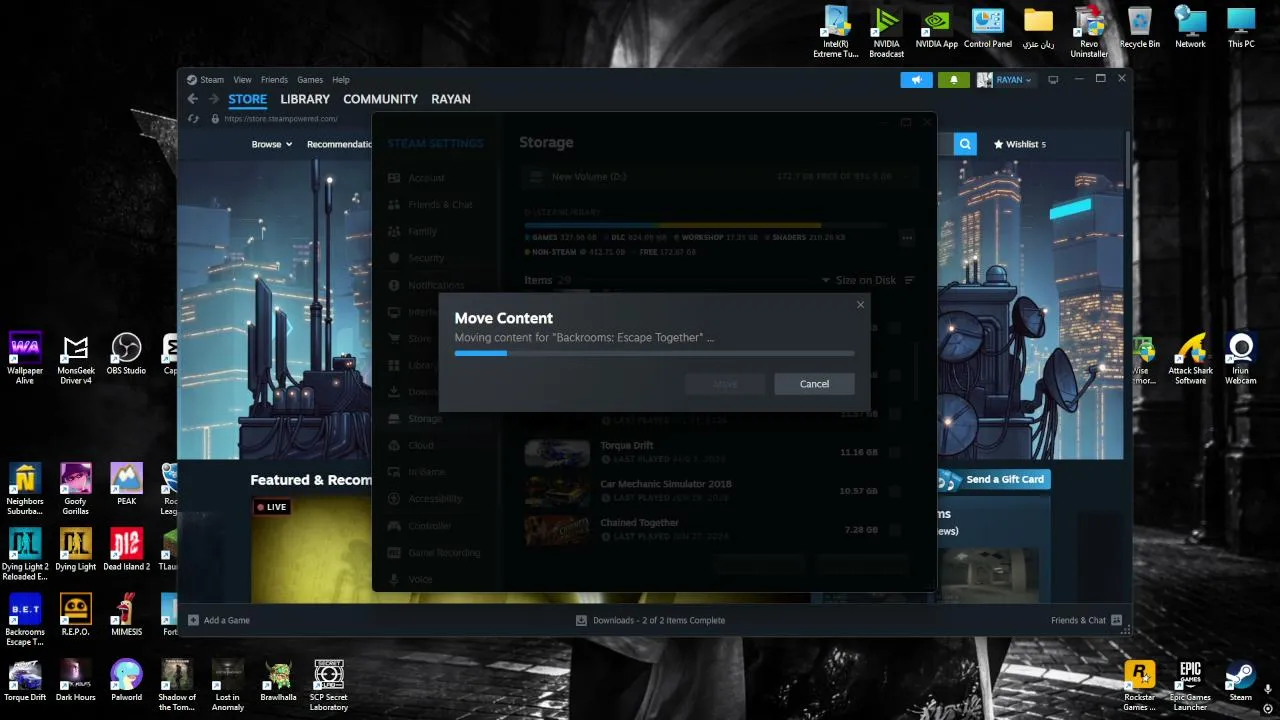Switch to the COMMUNITY tab
Image resolution: width=1280 pixels, height=720 pixels.
click(380, 99)
